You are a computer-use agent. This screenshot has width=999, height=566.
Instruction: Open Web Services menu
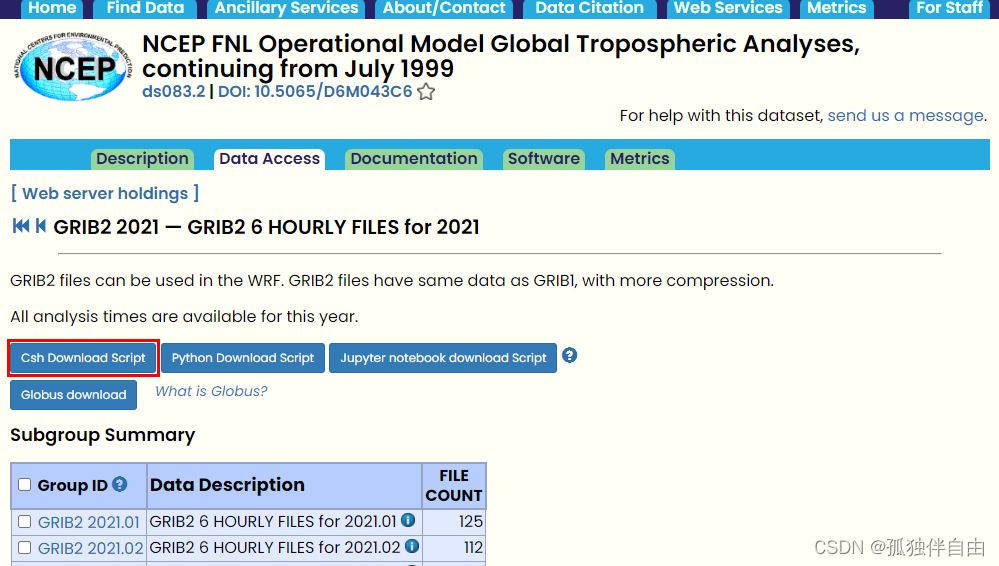(728, 8)
